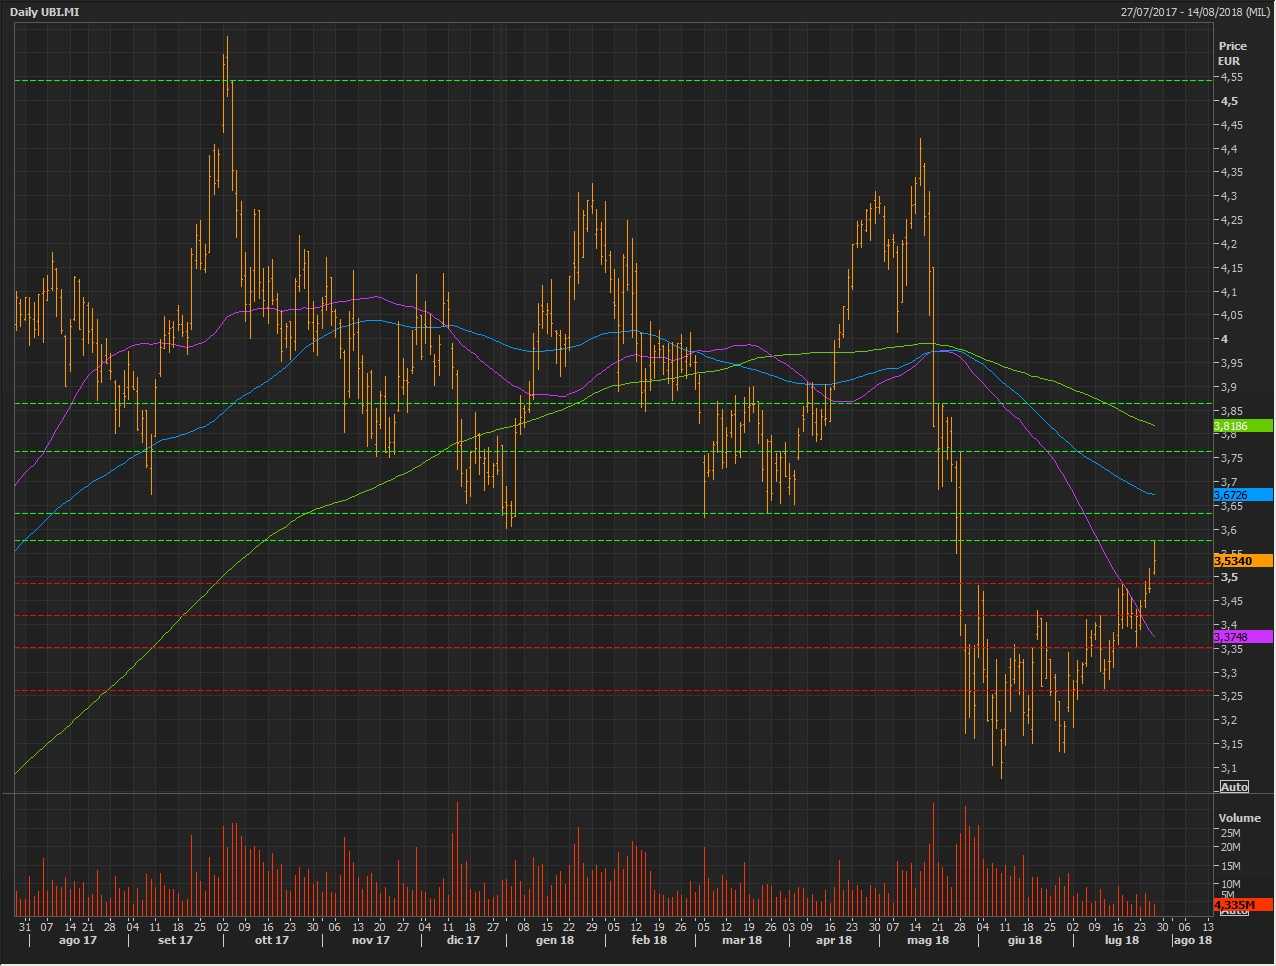Screen dimensions: 1276x966
Task: Select 'mag 18' on the time axis
Action: pyautogui.click(x=927, y=941)
